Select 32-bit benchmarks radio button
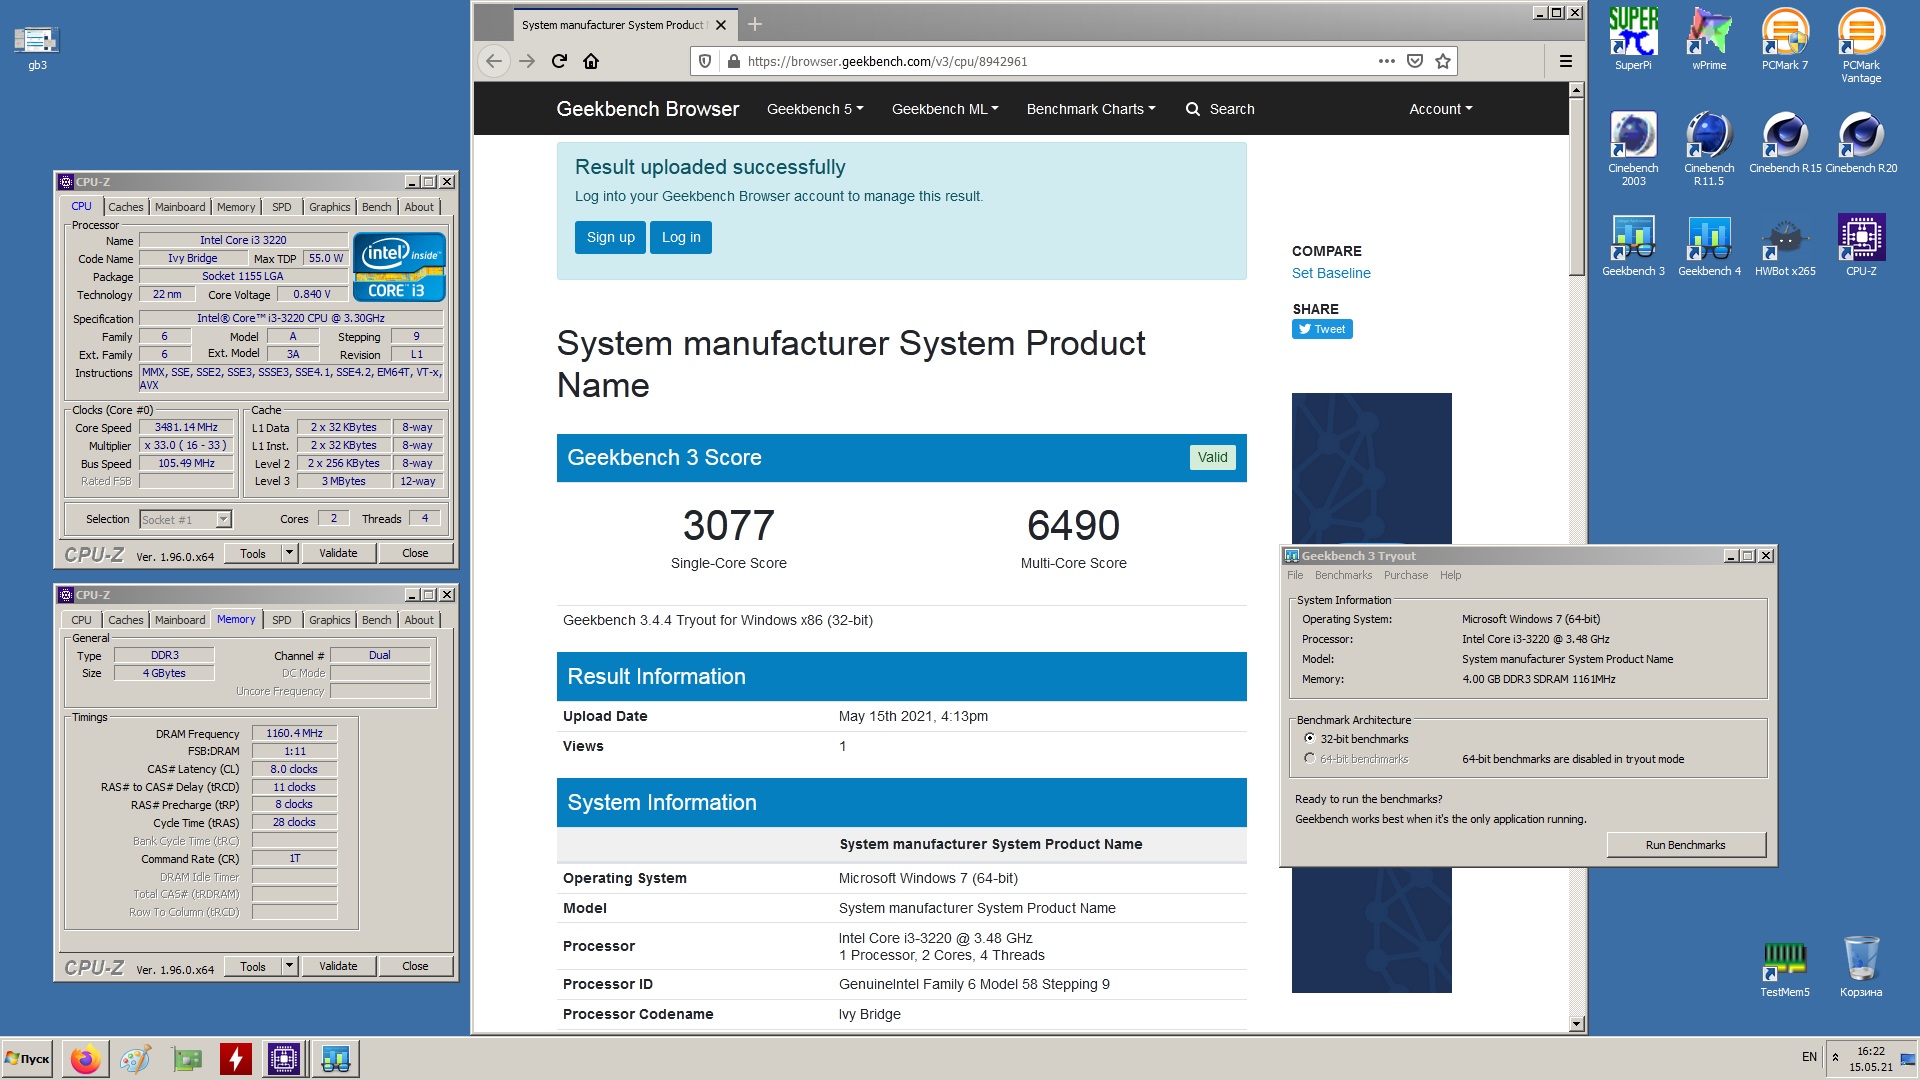 point(1309,739)
